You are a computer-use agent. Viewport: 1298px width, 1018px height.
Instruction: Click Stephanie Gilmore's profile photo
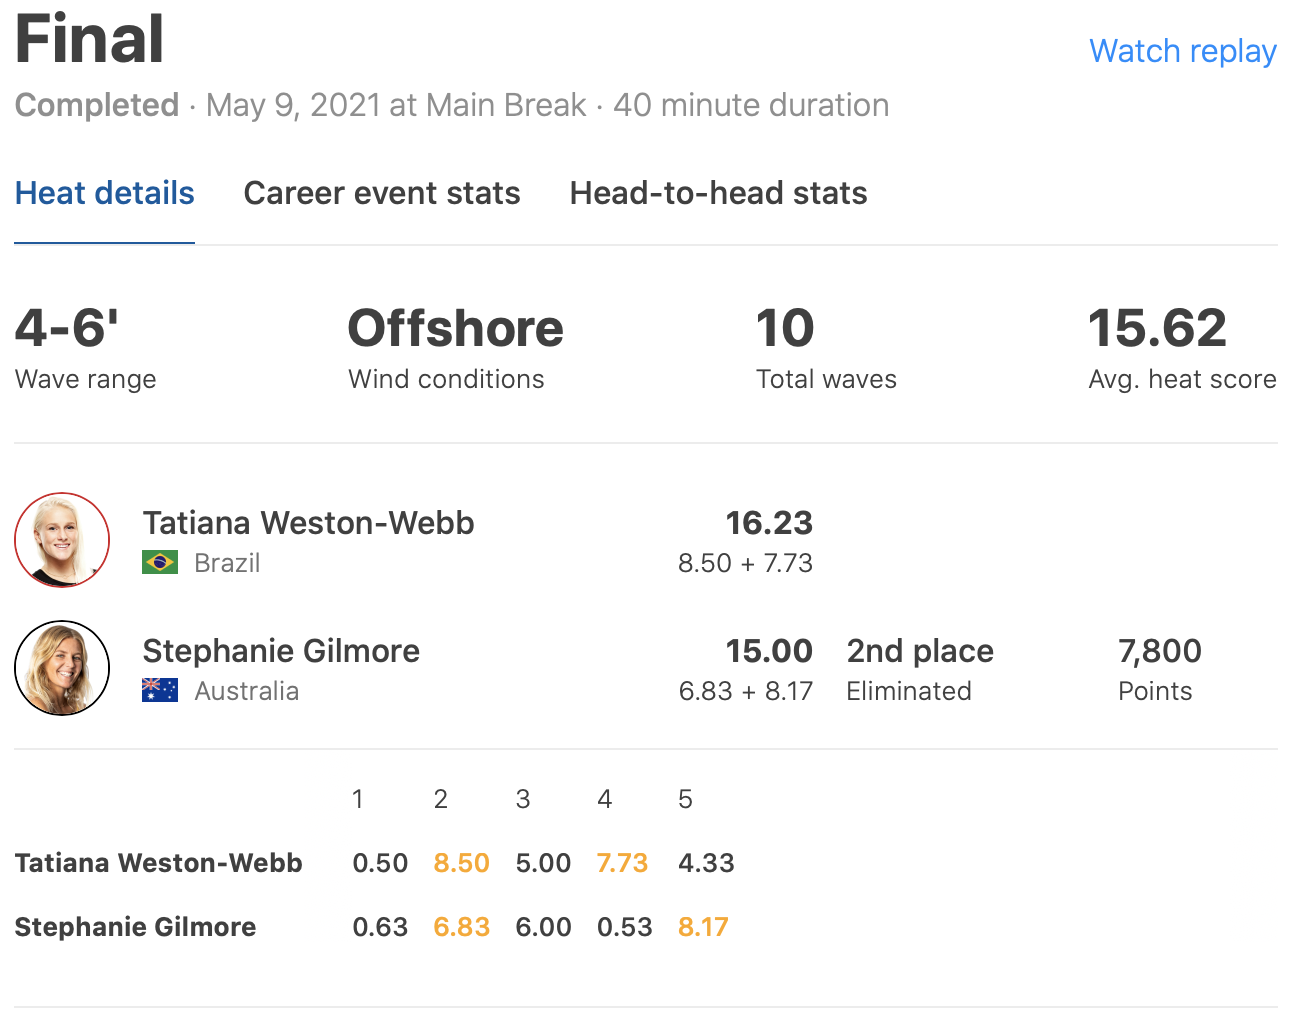coord(62,668)
